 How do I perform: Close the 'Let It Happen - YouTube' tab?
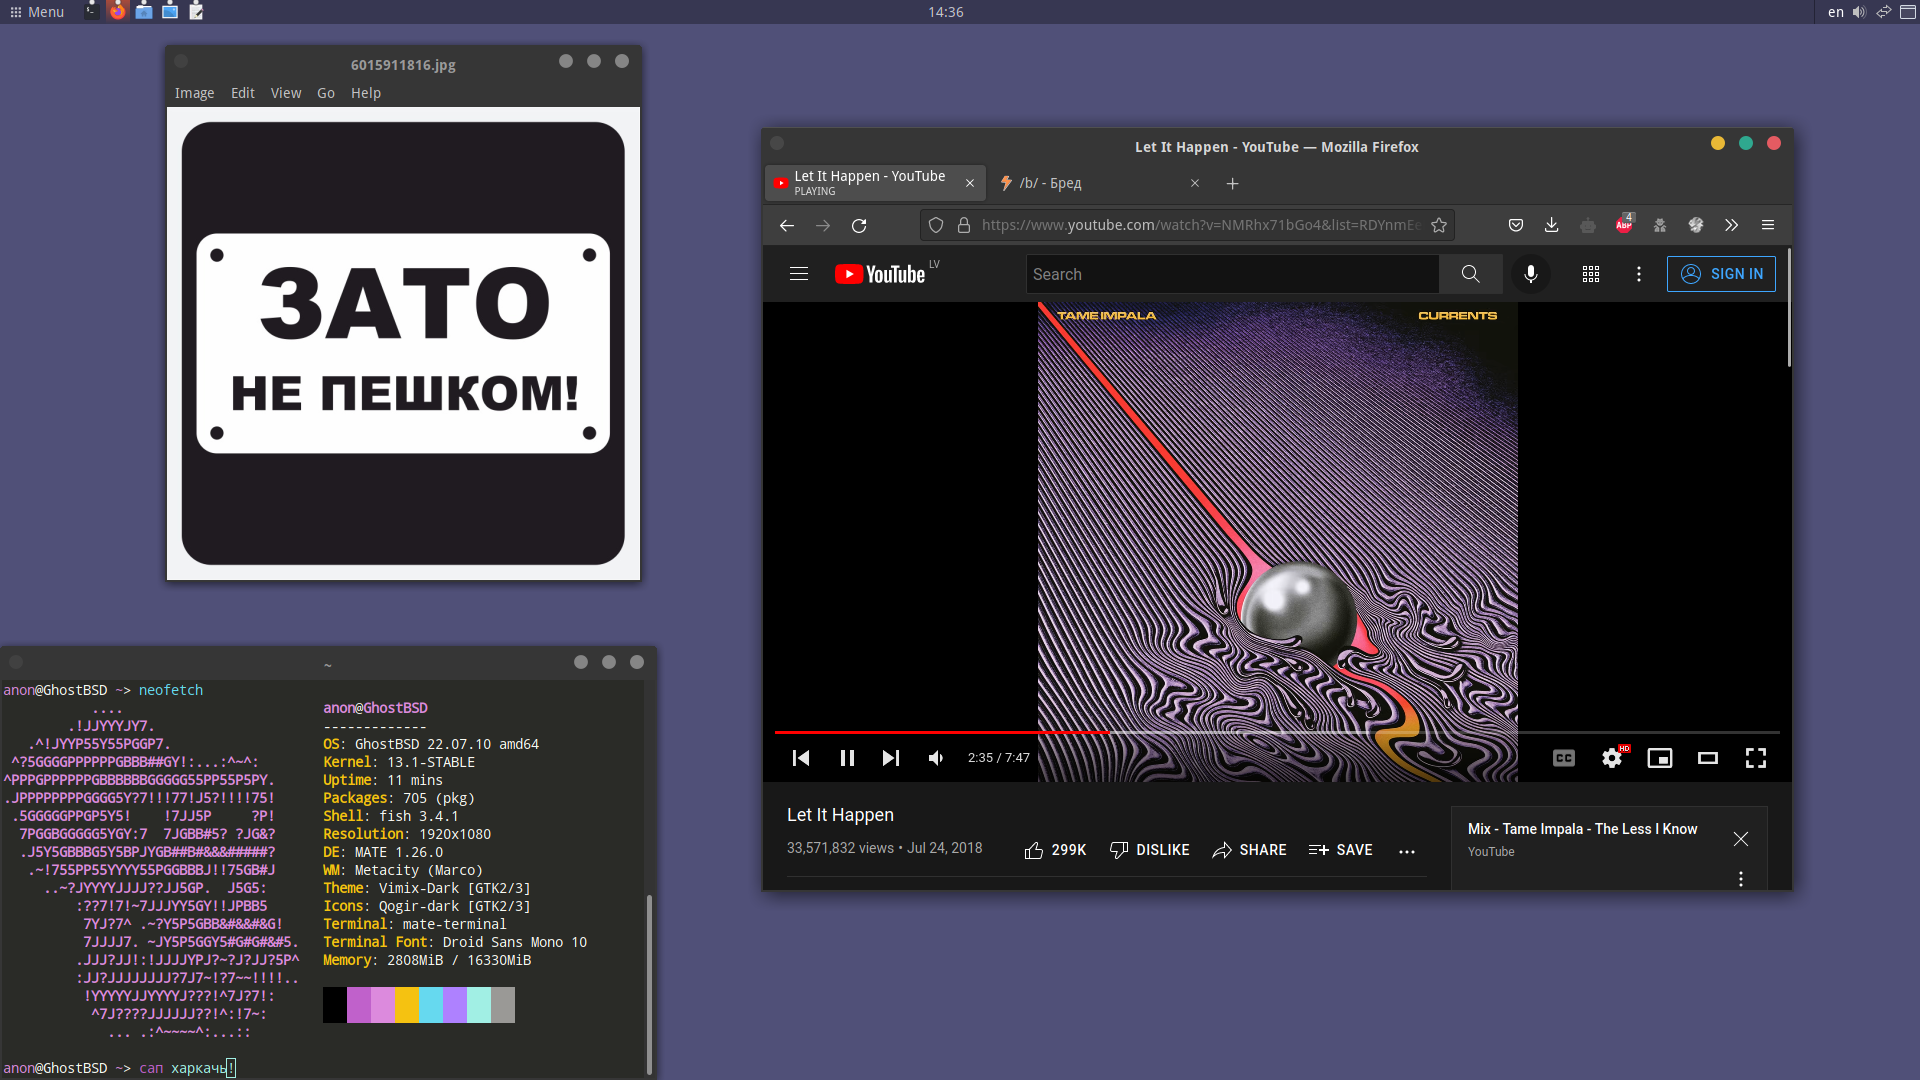(x=970, y=183)
